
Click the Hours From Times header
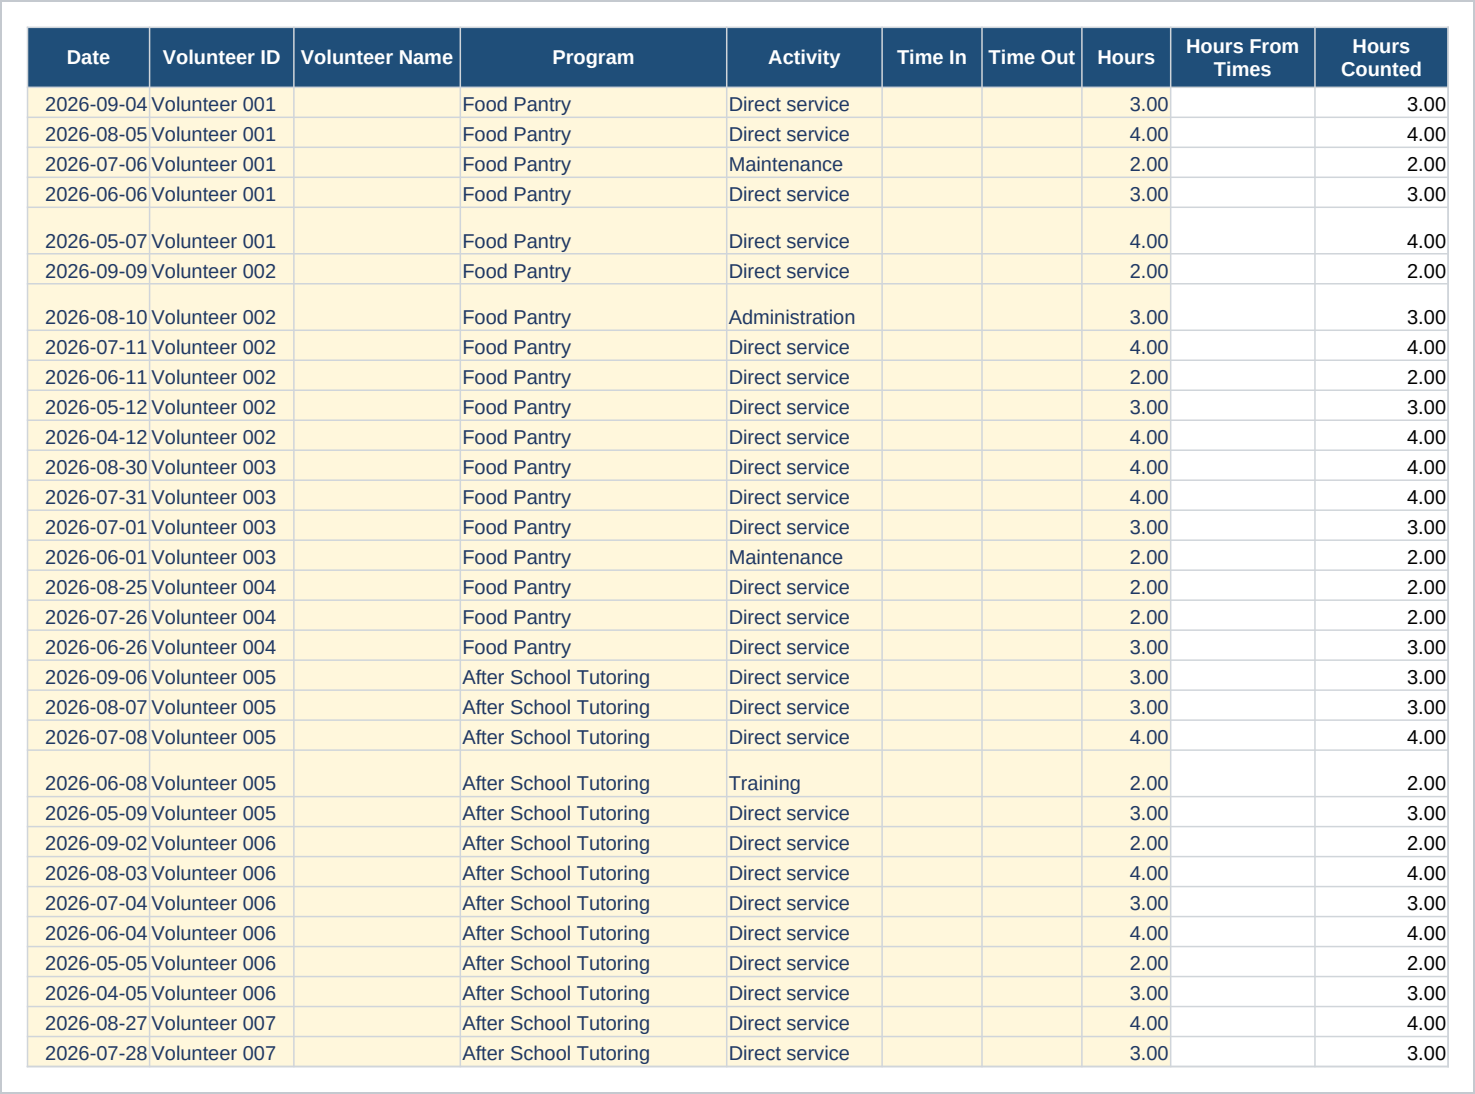[1243, 58]
